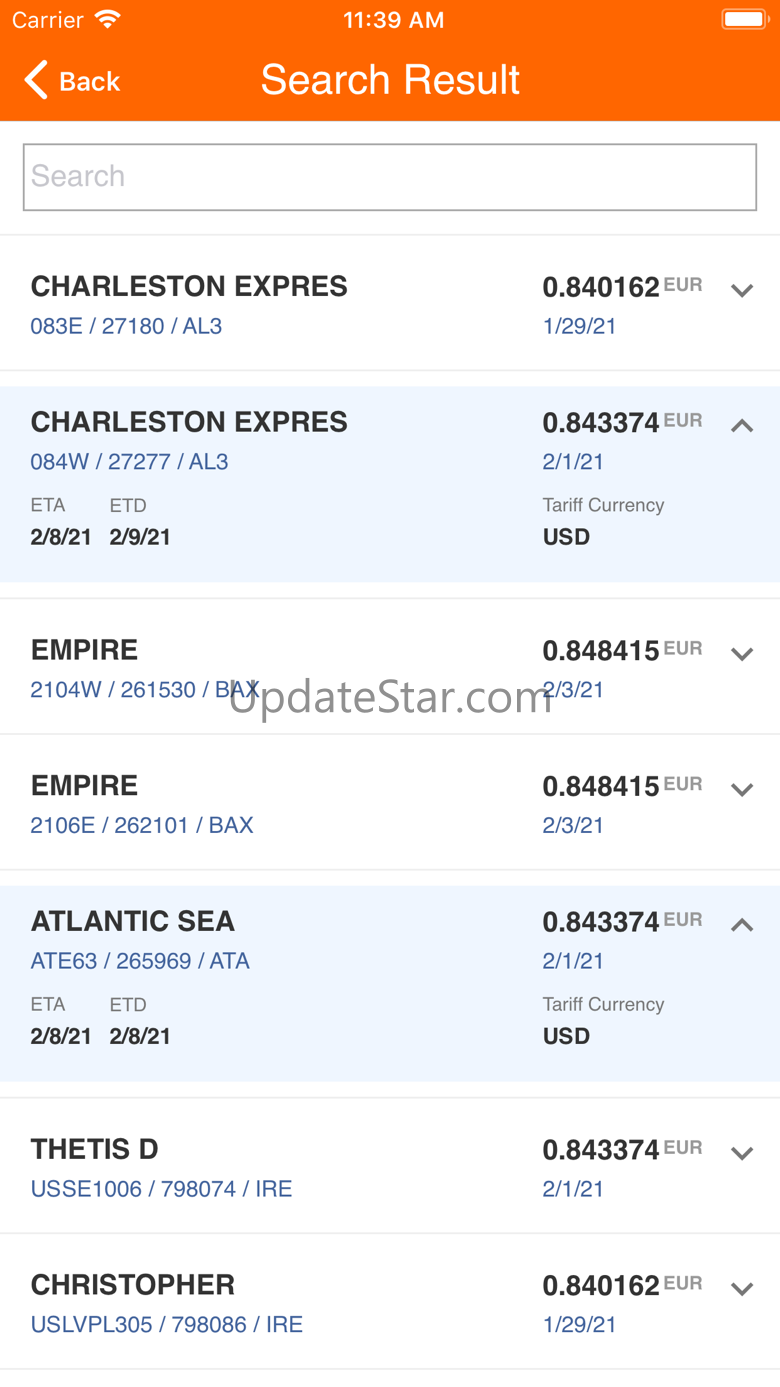The image size is (780, 1387).
Task: Select the USSE1006 / 798074 / IRE voyage
Action: [x=161, y=1189]
